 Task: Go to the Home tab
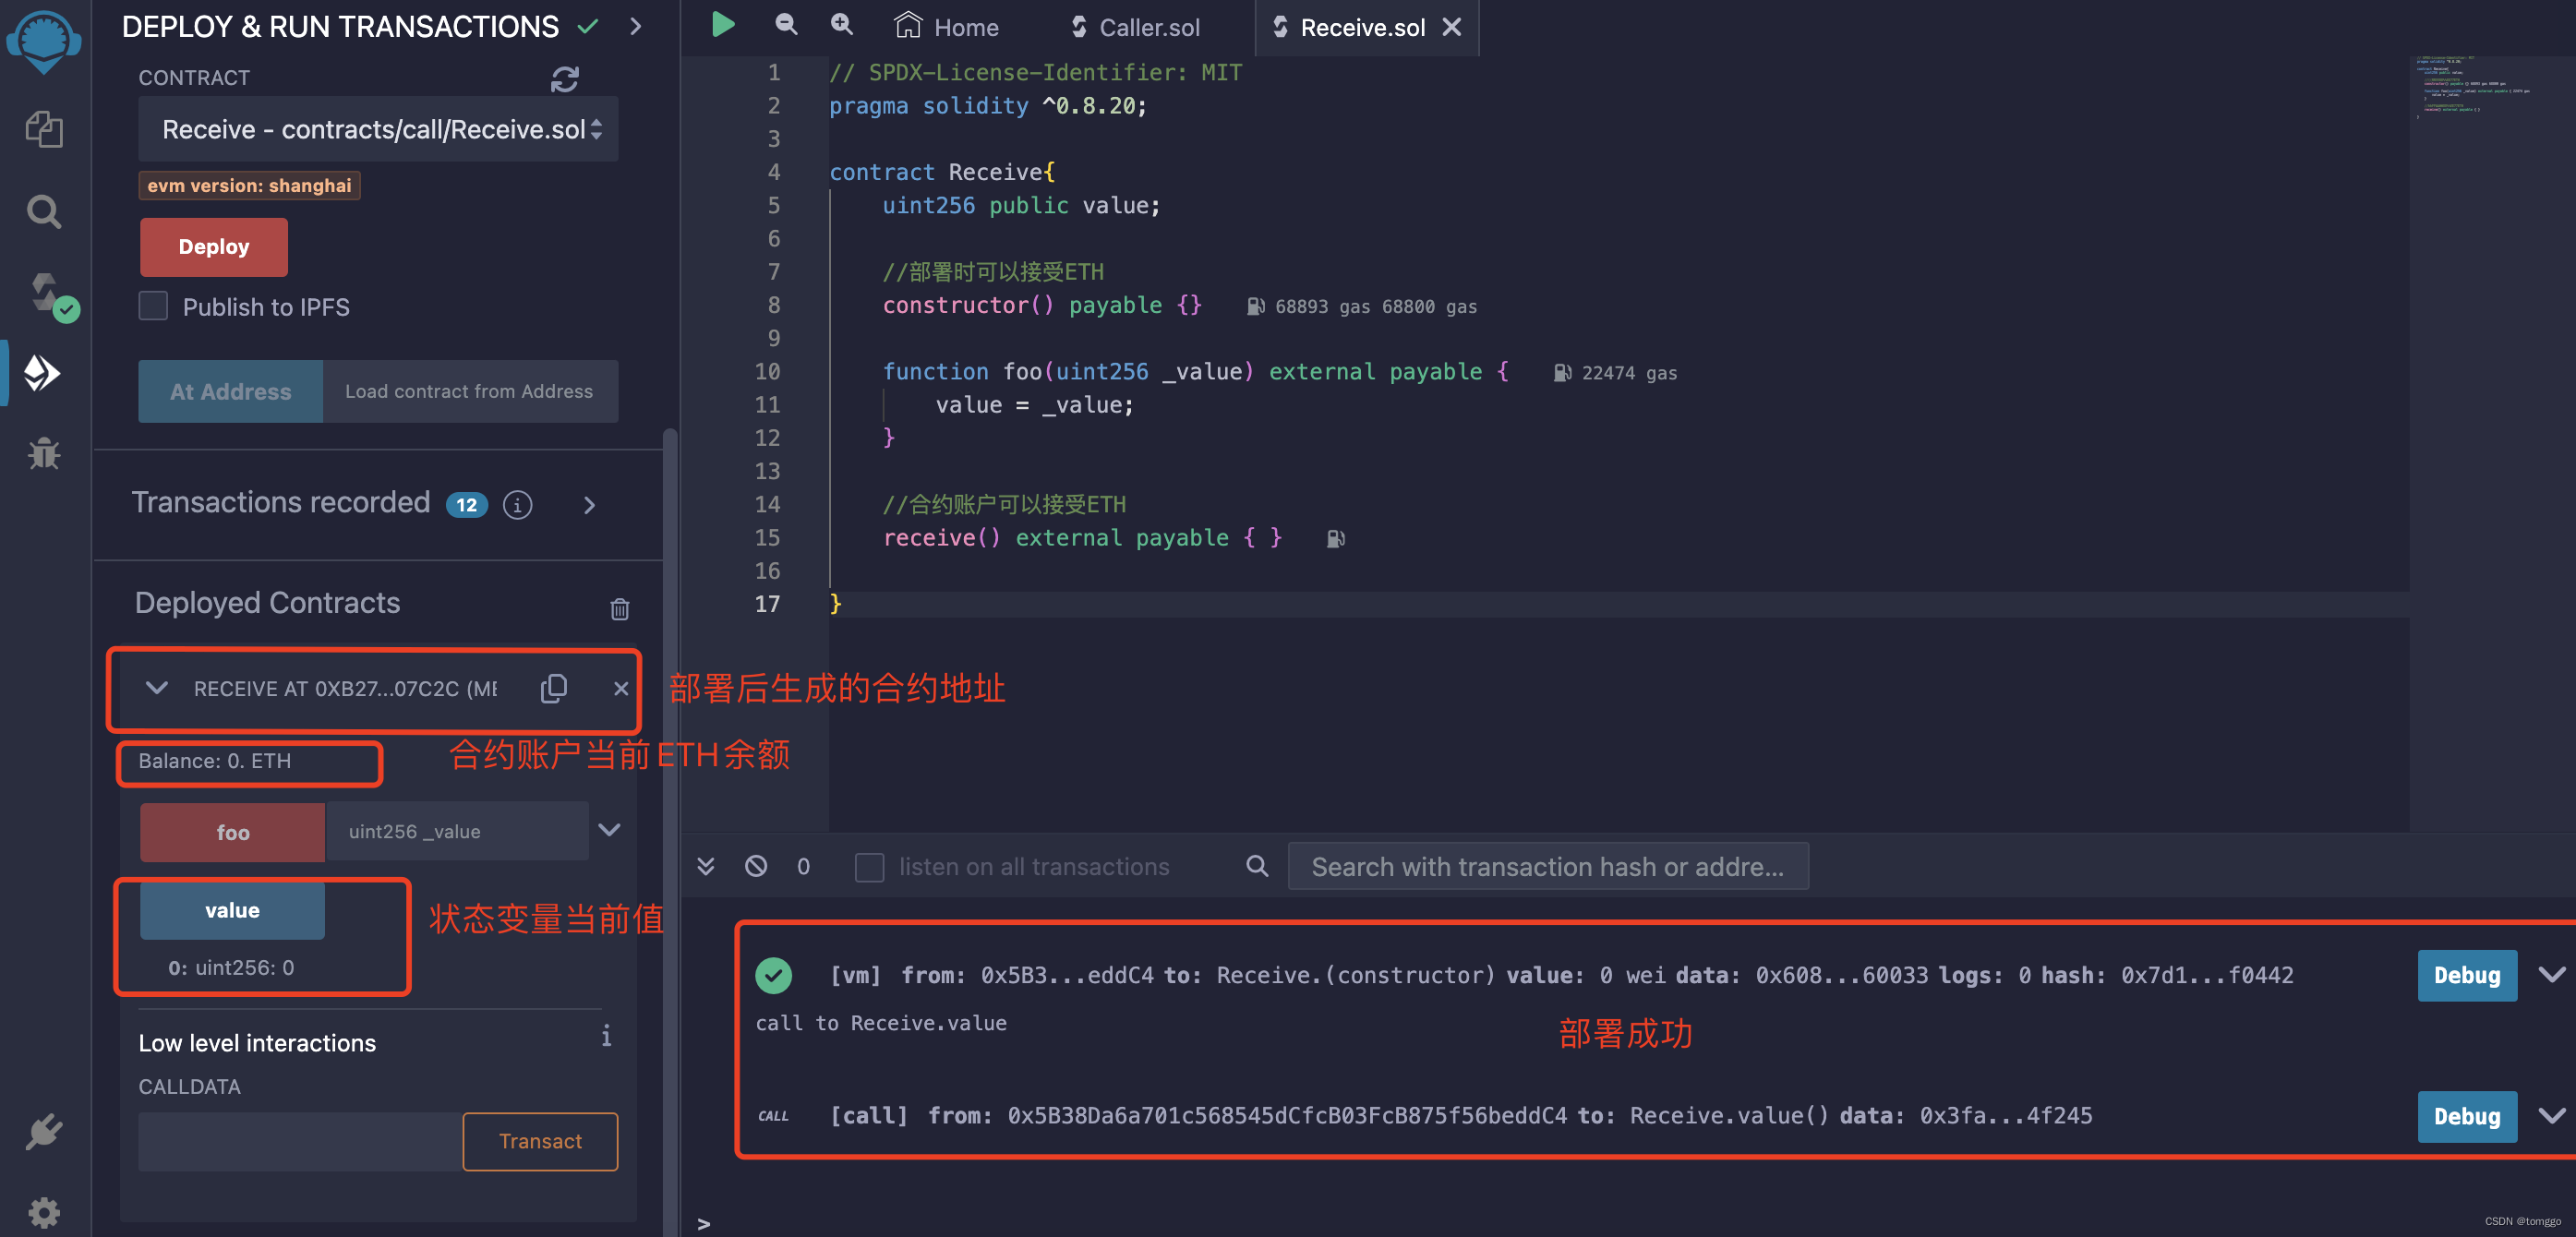coord(945,26)
